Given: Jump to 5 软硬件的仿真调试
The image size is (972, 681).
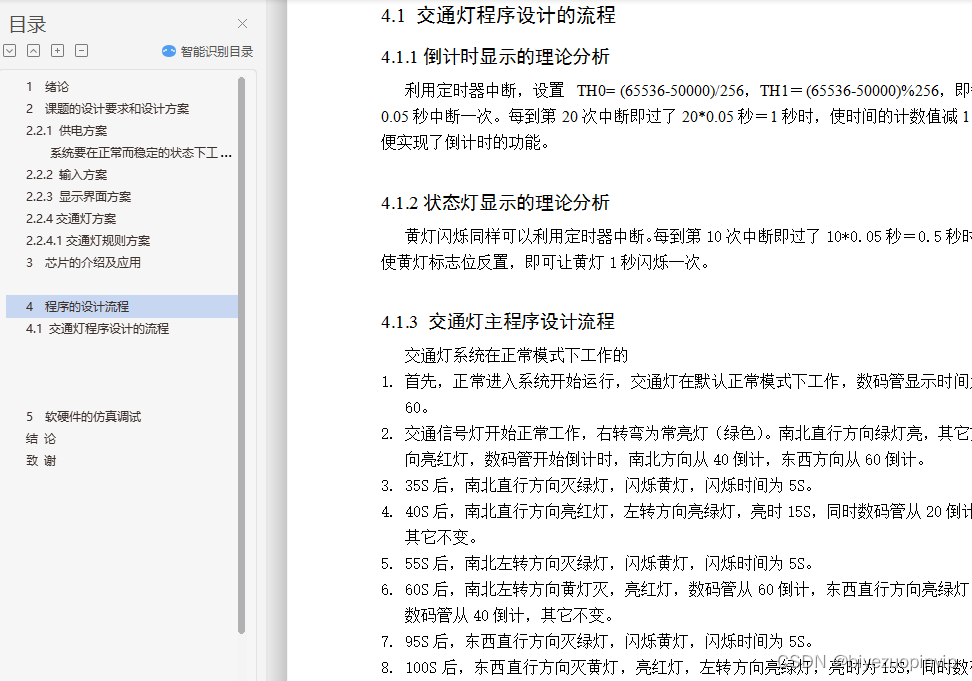Looking at the screenshot, I should point(83,416).
